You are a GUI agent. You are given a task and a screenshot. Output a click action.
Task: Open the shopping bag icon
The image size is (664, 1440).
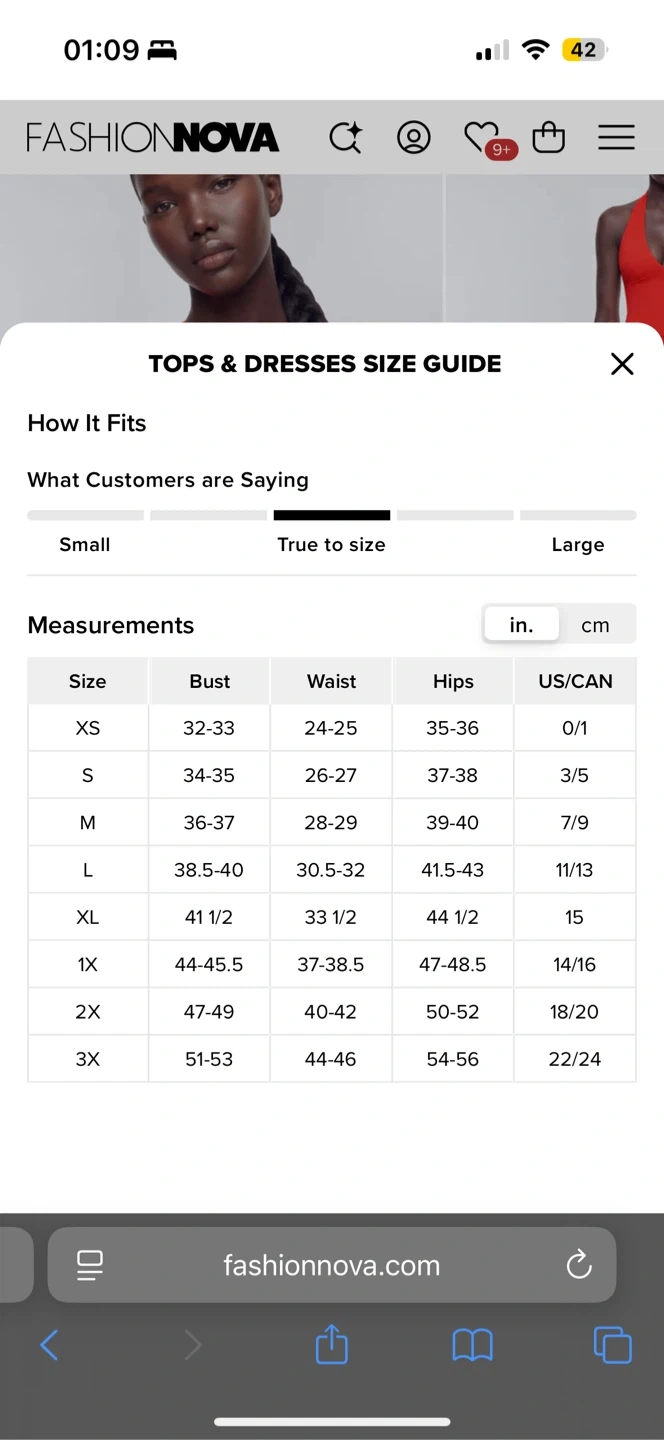[548, 137]
